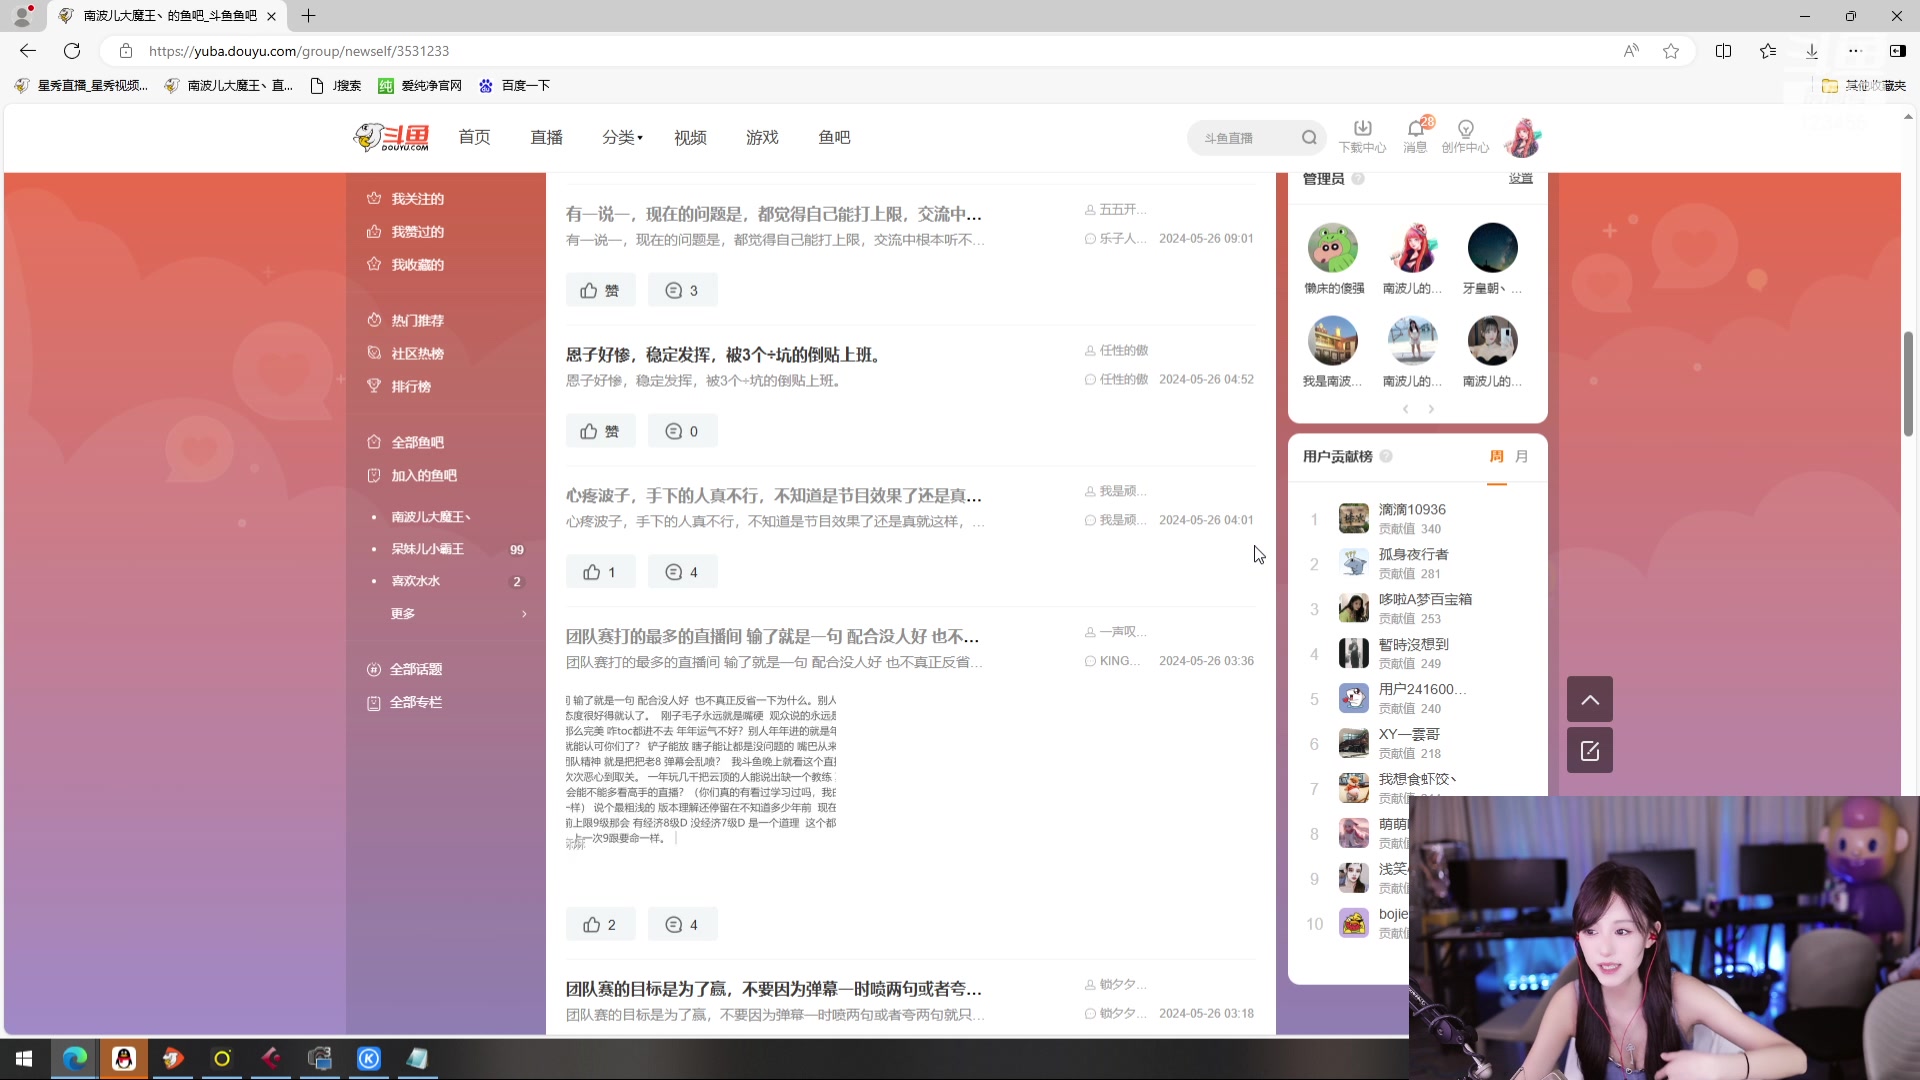Image resolution: width=1920 pixels, height=1080 pixels.
Task: Open the 分类 dropdown in the navigation
Action: 621,137
